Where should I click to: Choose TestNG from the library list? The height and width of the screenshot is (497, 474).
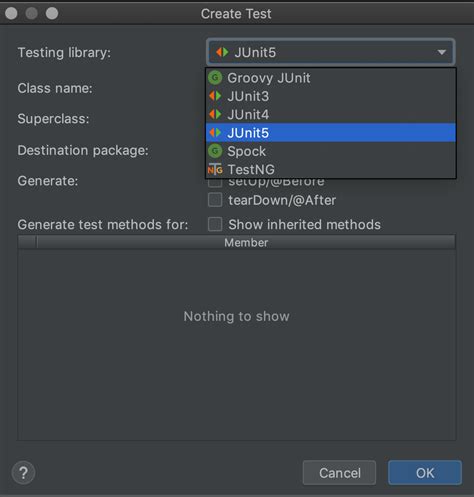(x=331, y=170)
